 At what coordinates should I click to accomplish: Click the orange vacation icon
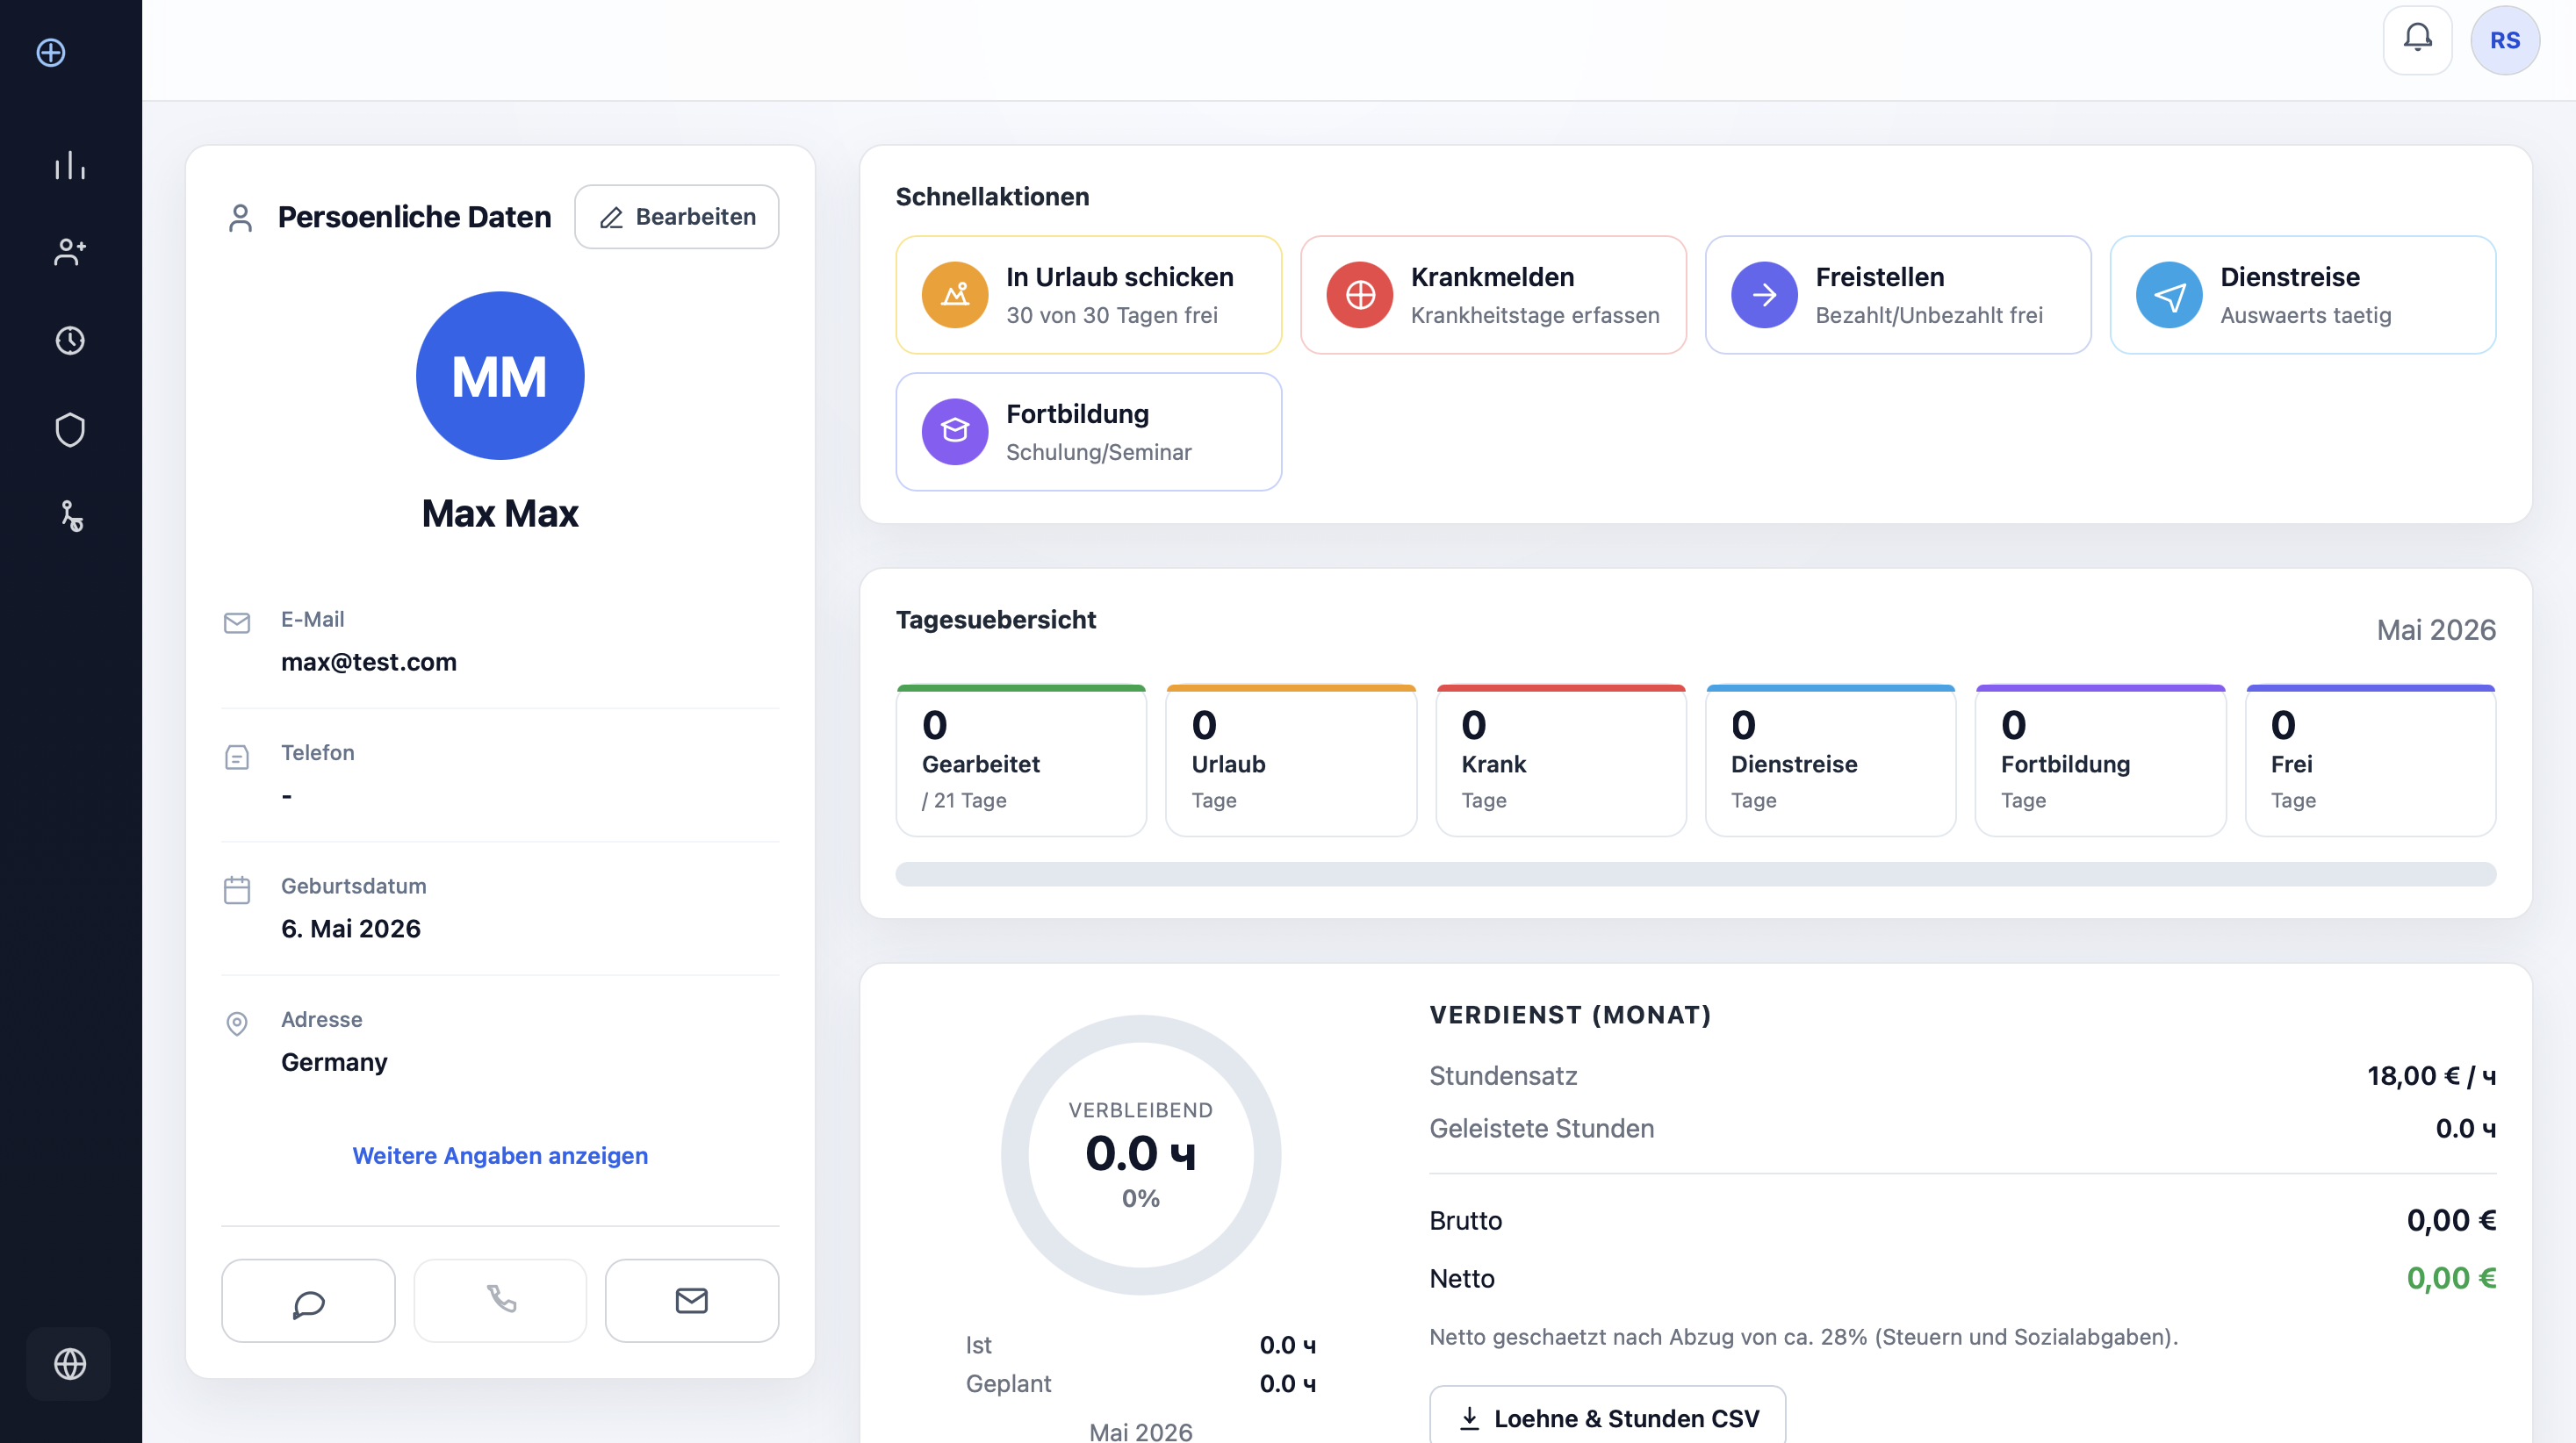coord(955,295)
